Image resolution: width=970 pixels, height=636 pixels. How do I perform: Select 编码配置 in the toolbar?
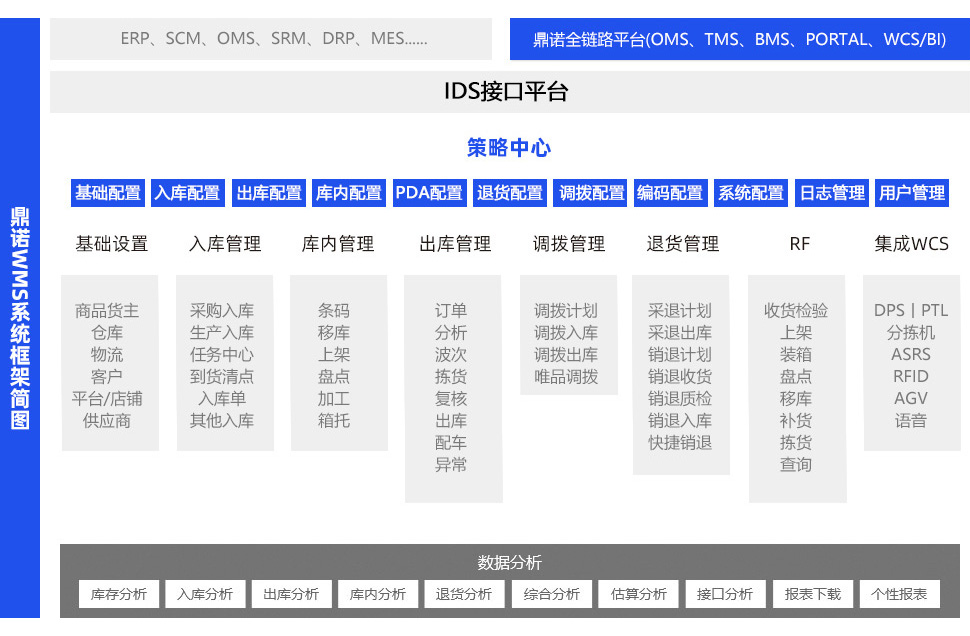670,193
